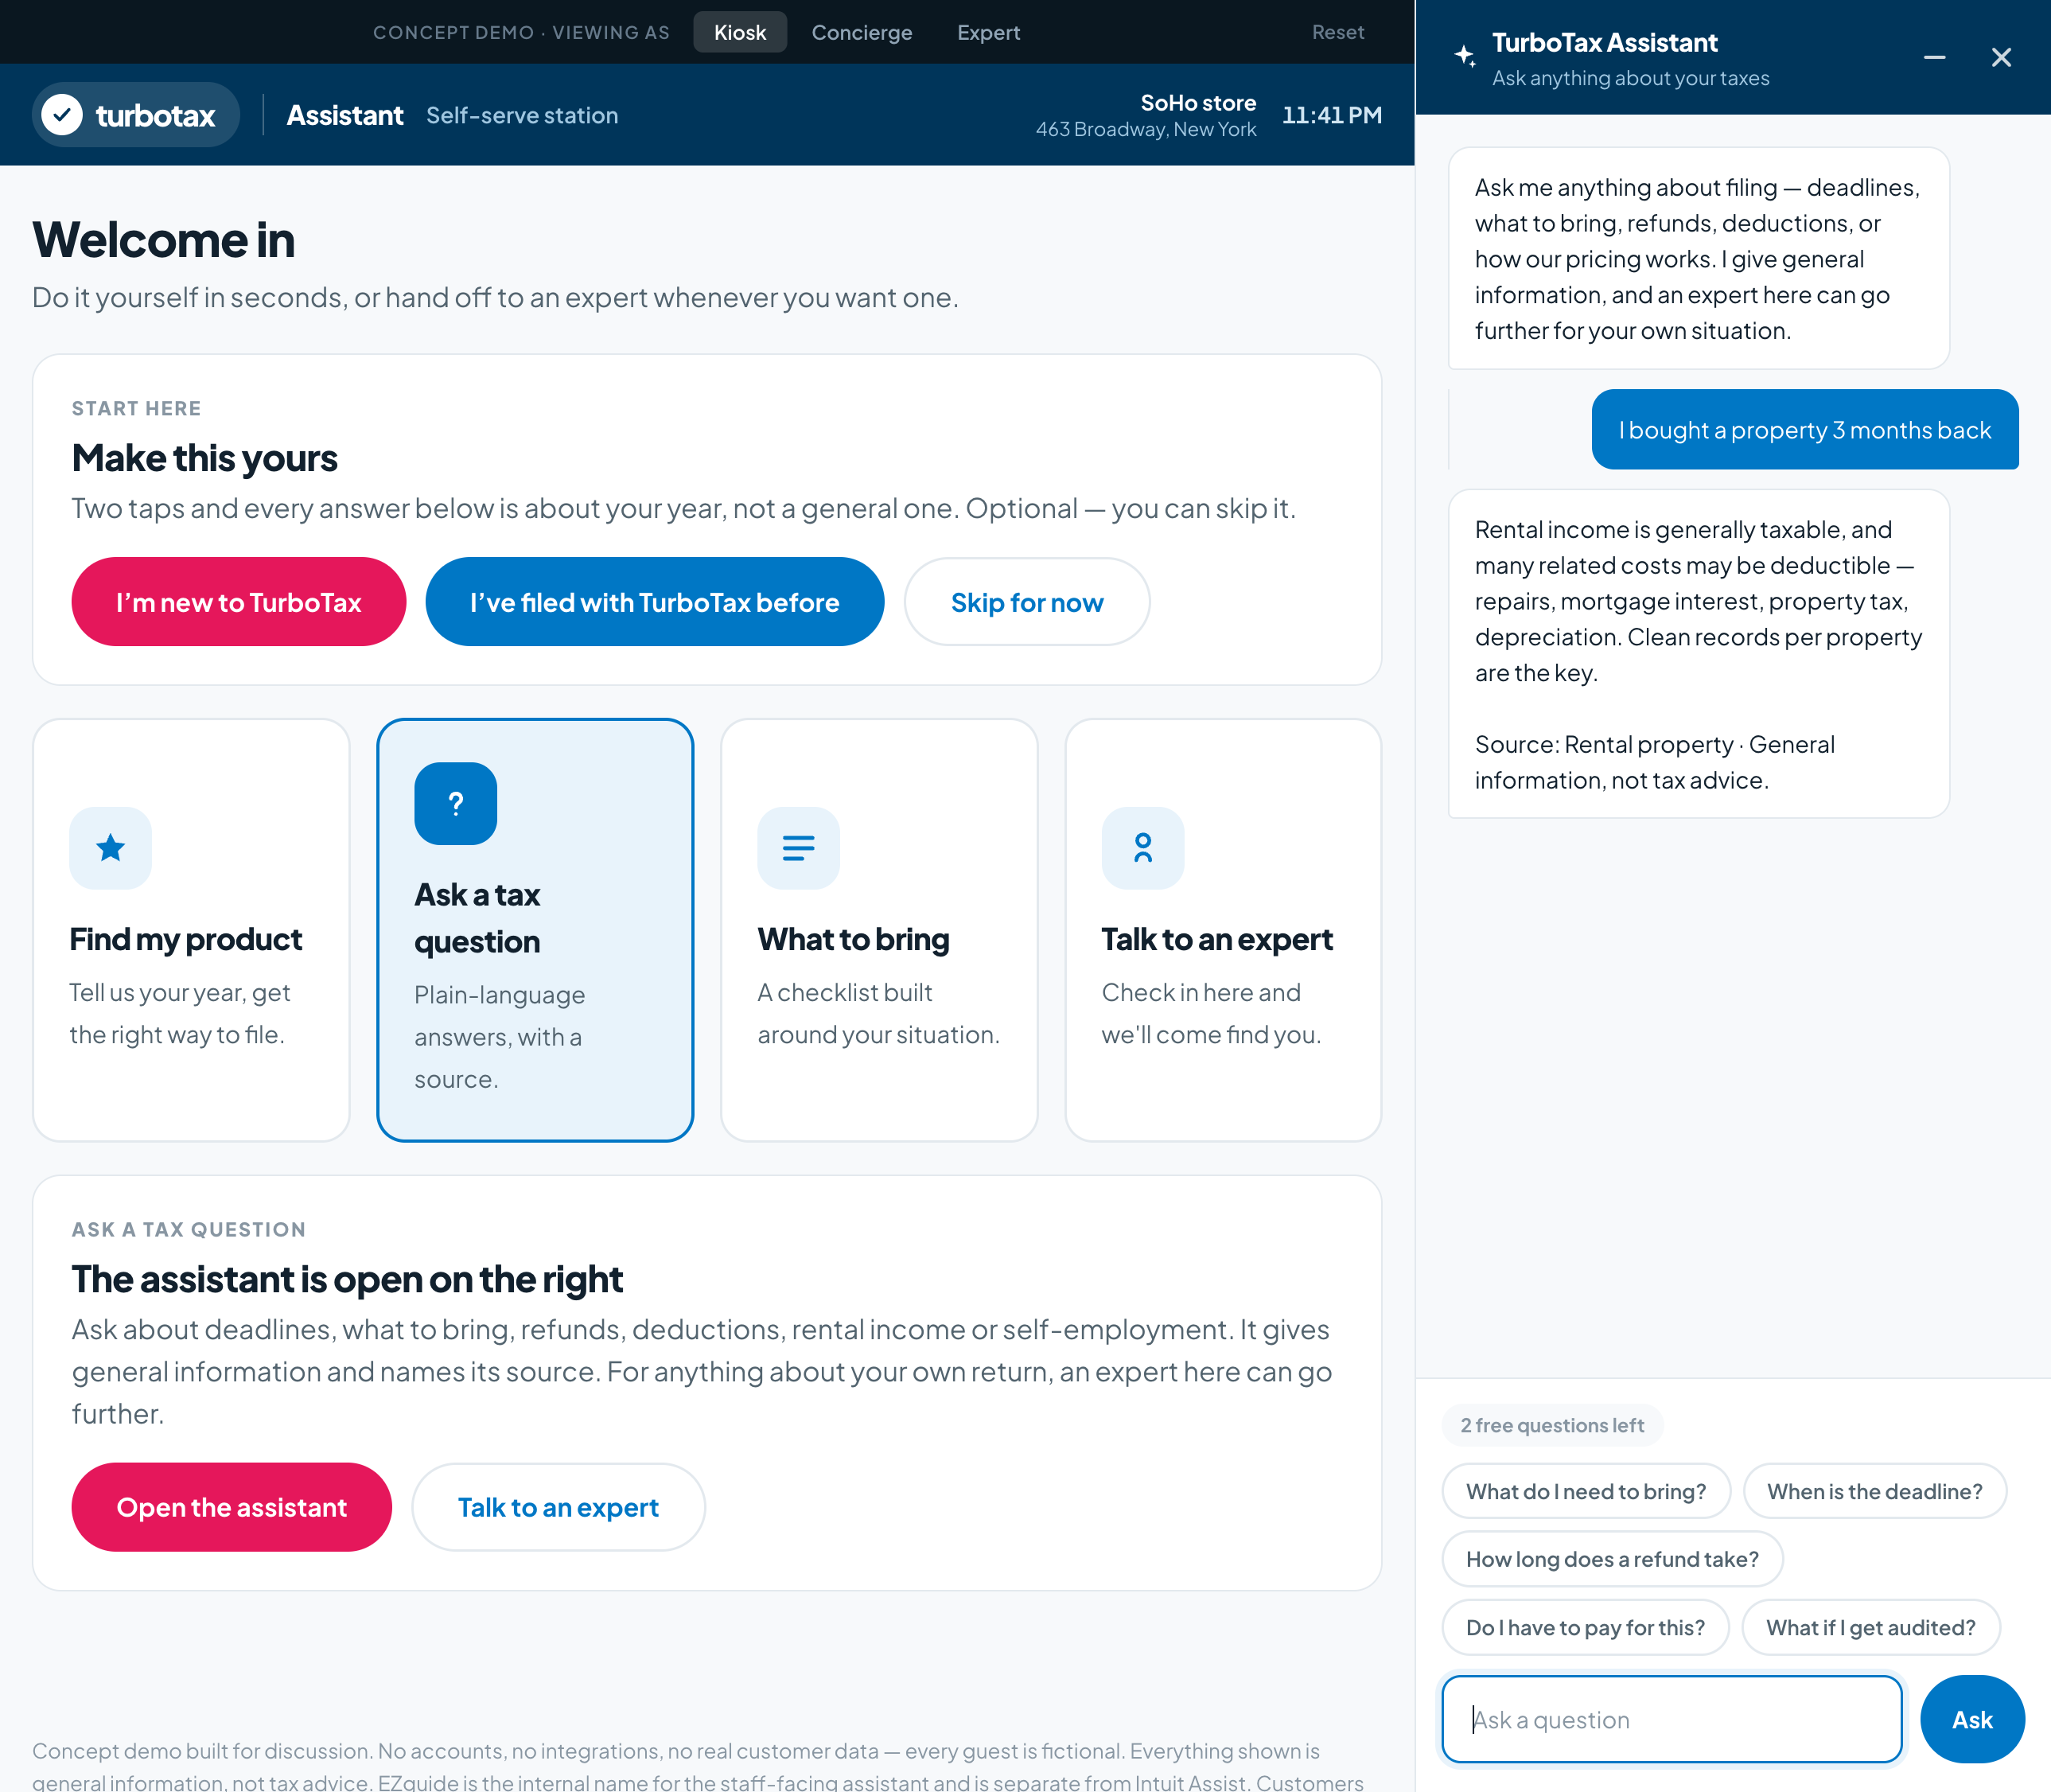Switch to the Expert view
Screen dimensions: 2051x1792
point(988,32)
